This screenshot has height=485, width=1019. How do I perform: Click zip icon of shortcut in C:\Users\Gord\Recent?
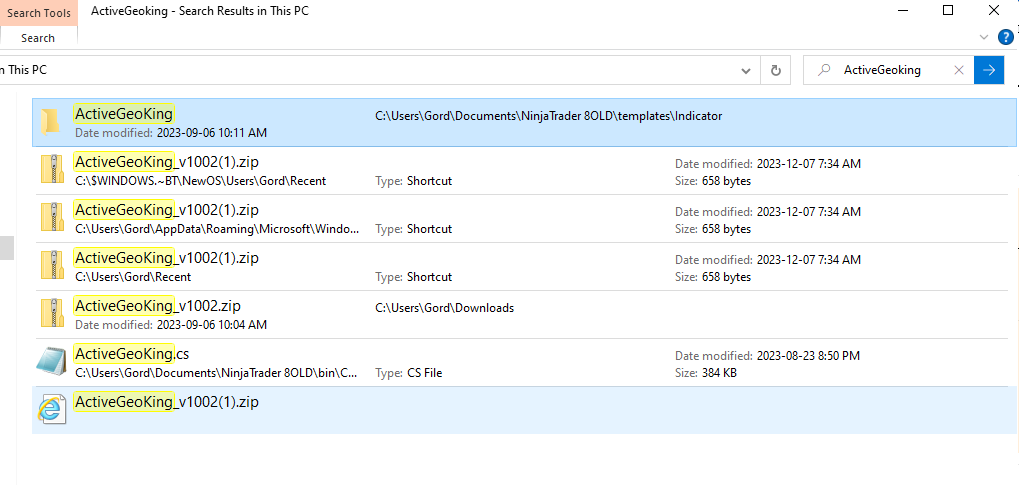(x=52, y=266)
